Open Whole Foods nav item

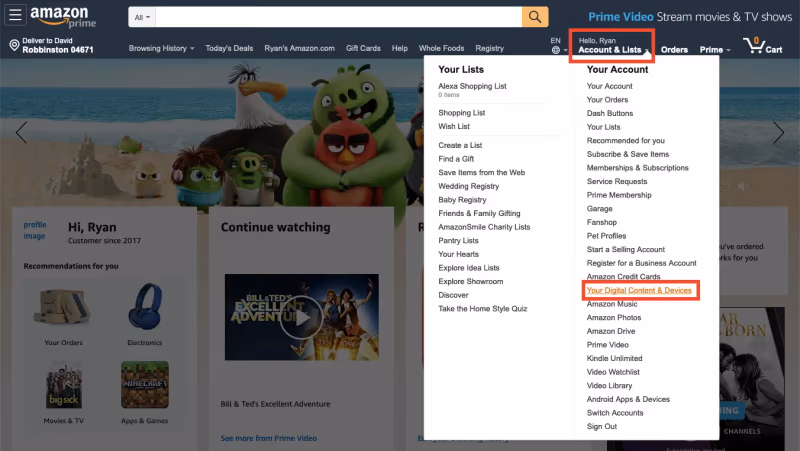click(441, 48)
